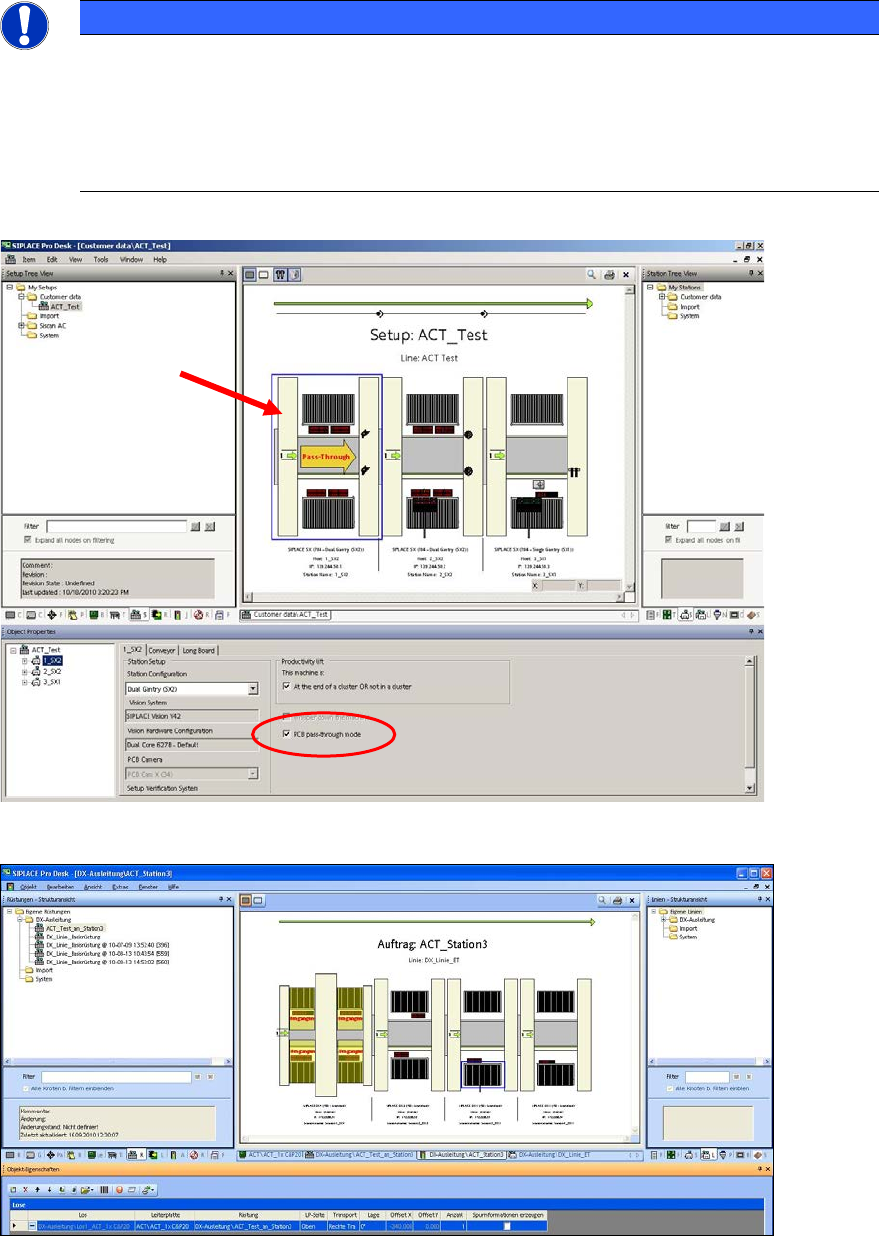Click the magnifier zoom icon in setup view
This screenshot has height=1236, width=879.
[592, 273]
